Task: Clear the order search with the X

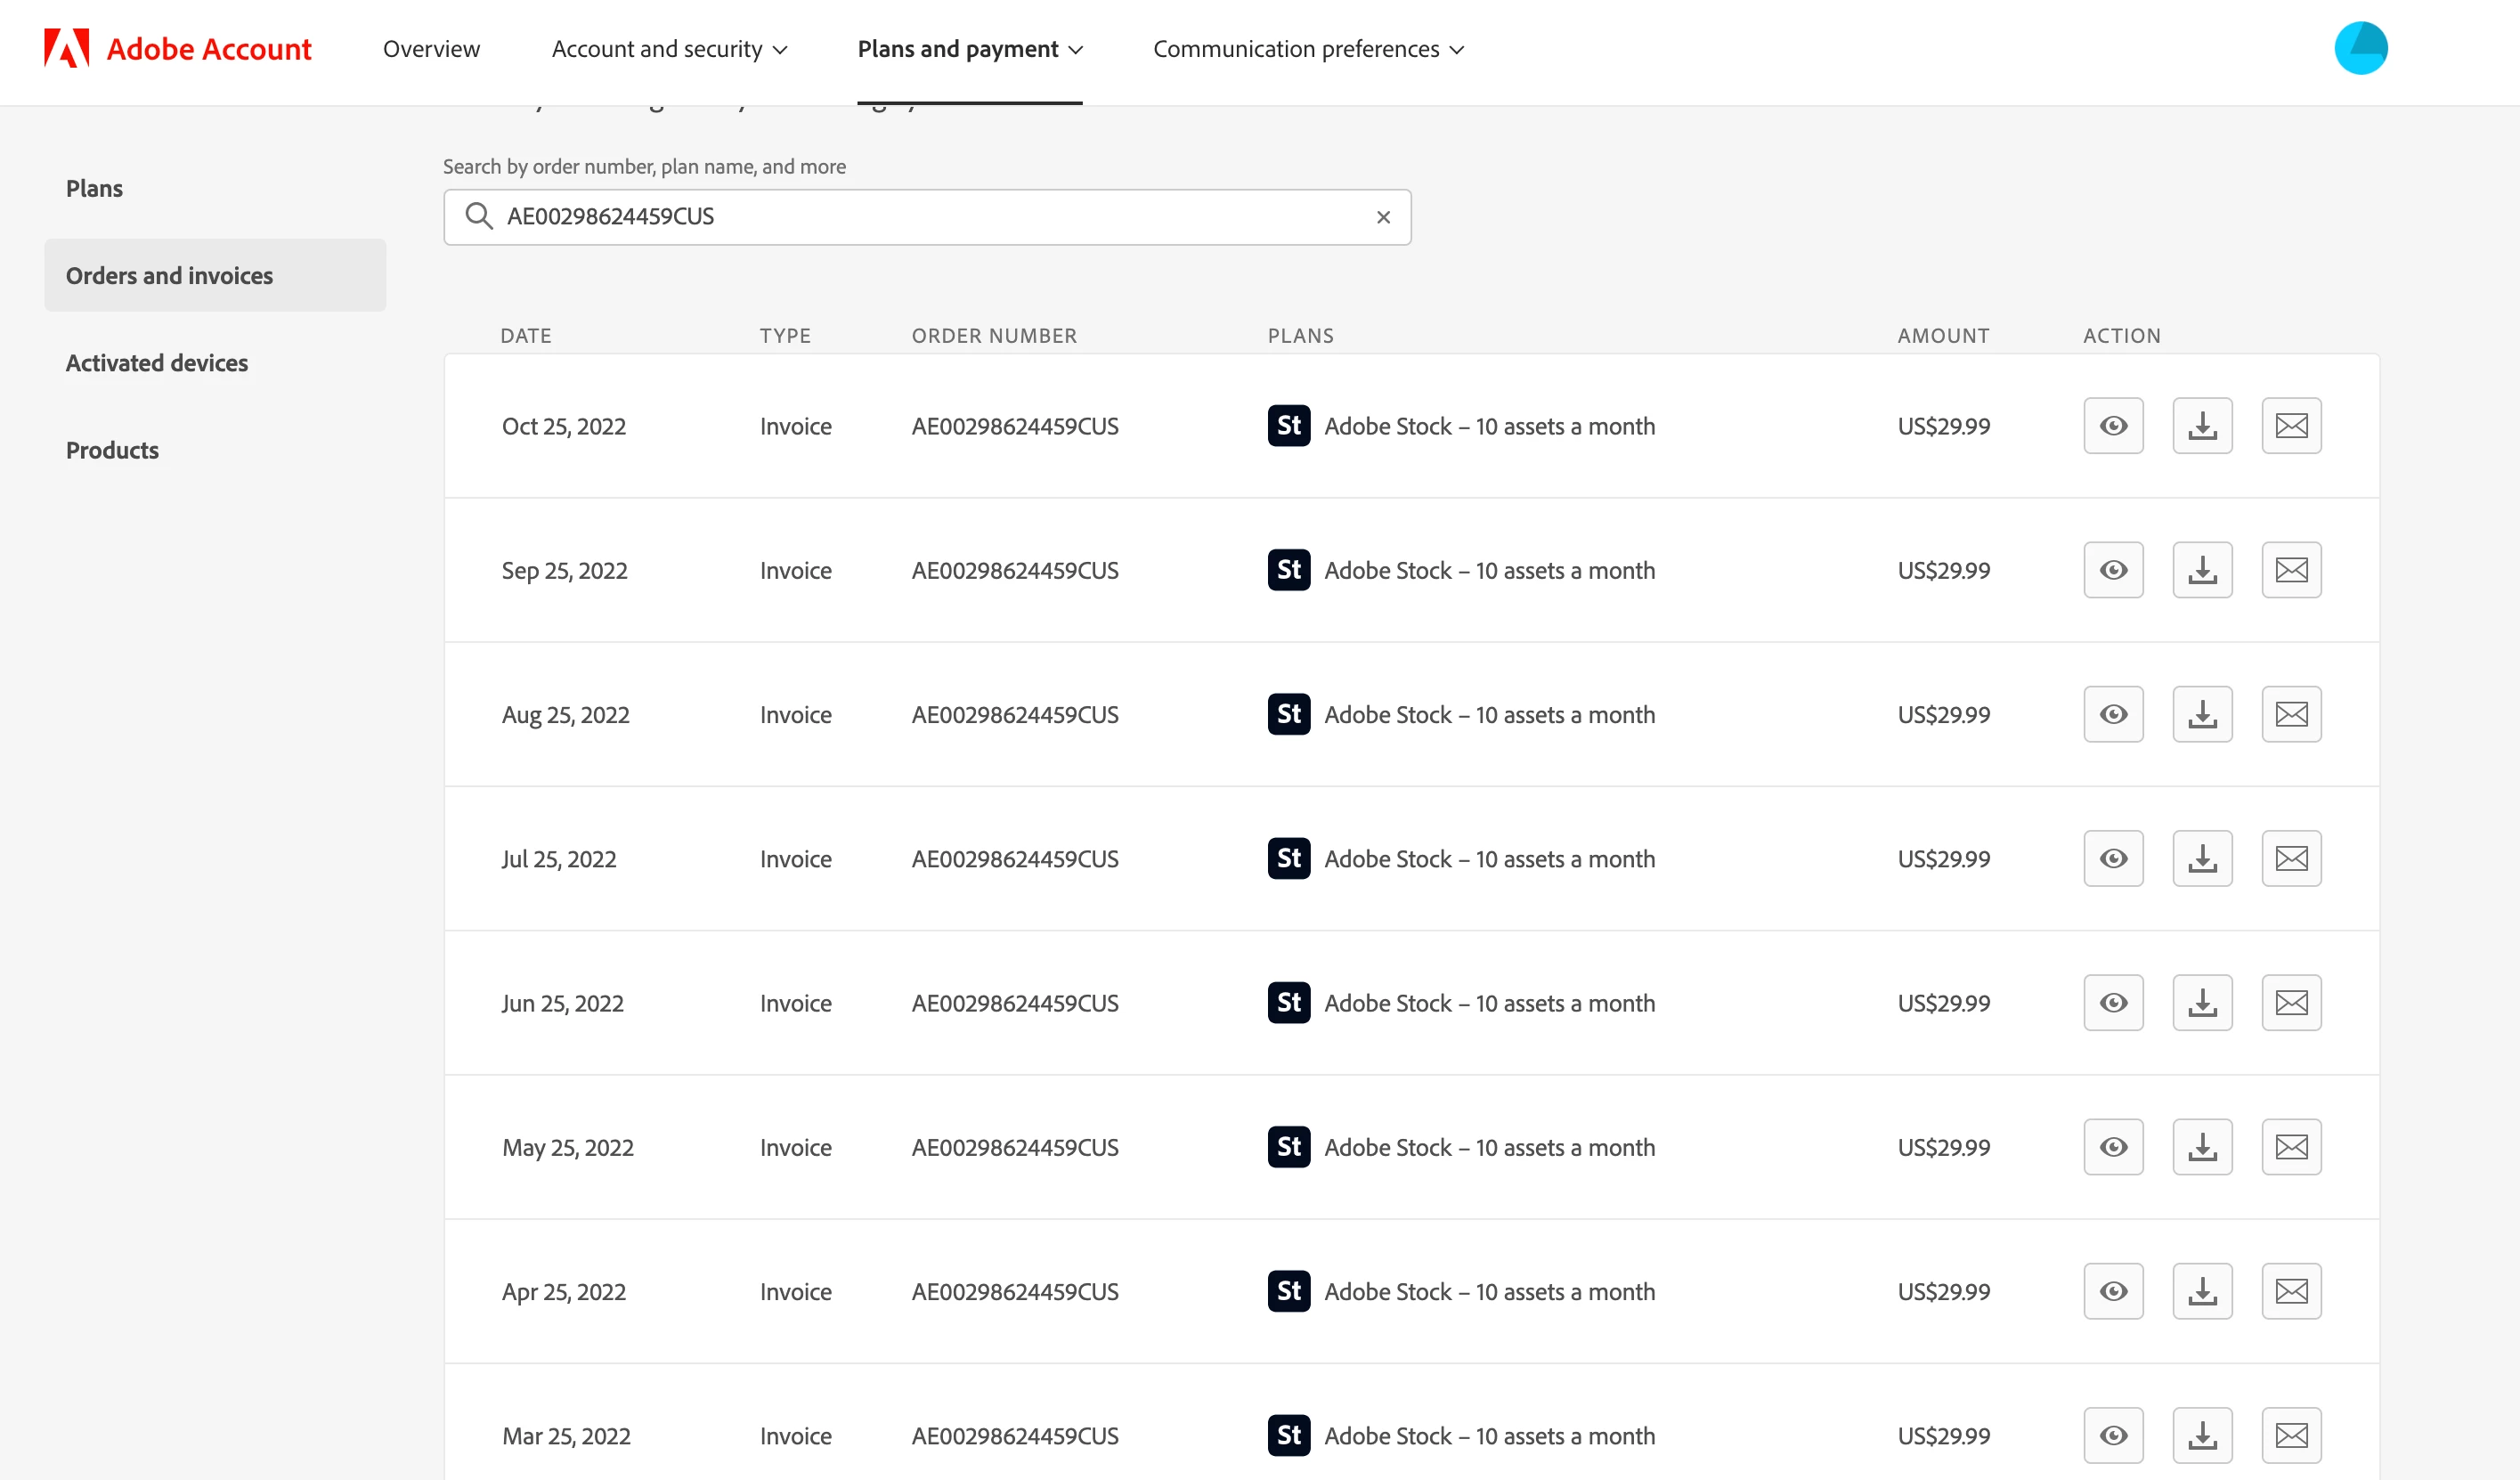Action: (x=1383, y=217)
